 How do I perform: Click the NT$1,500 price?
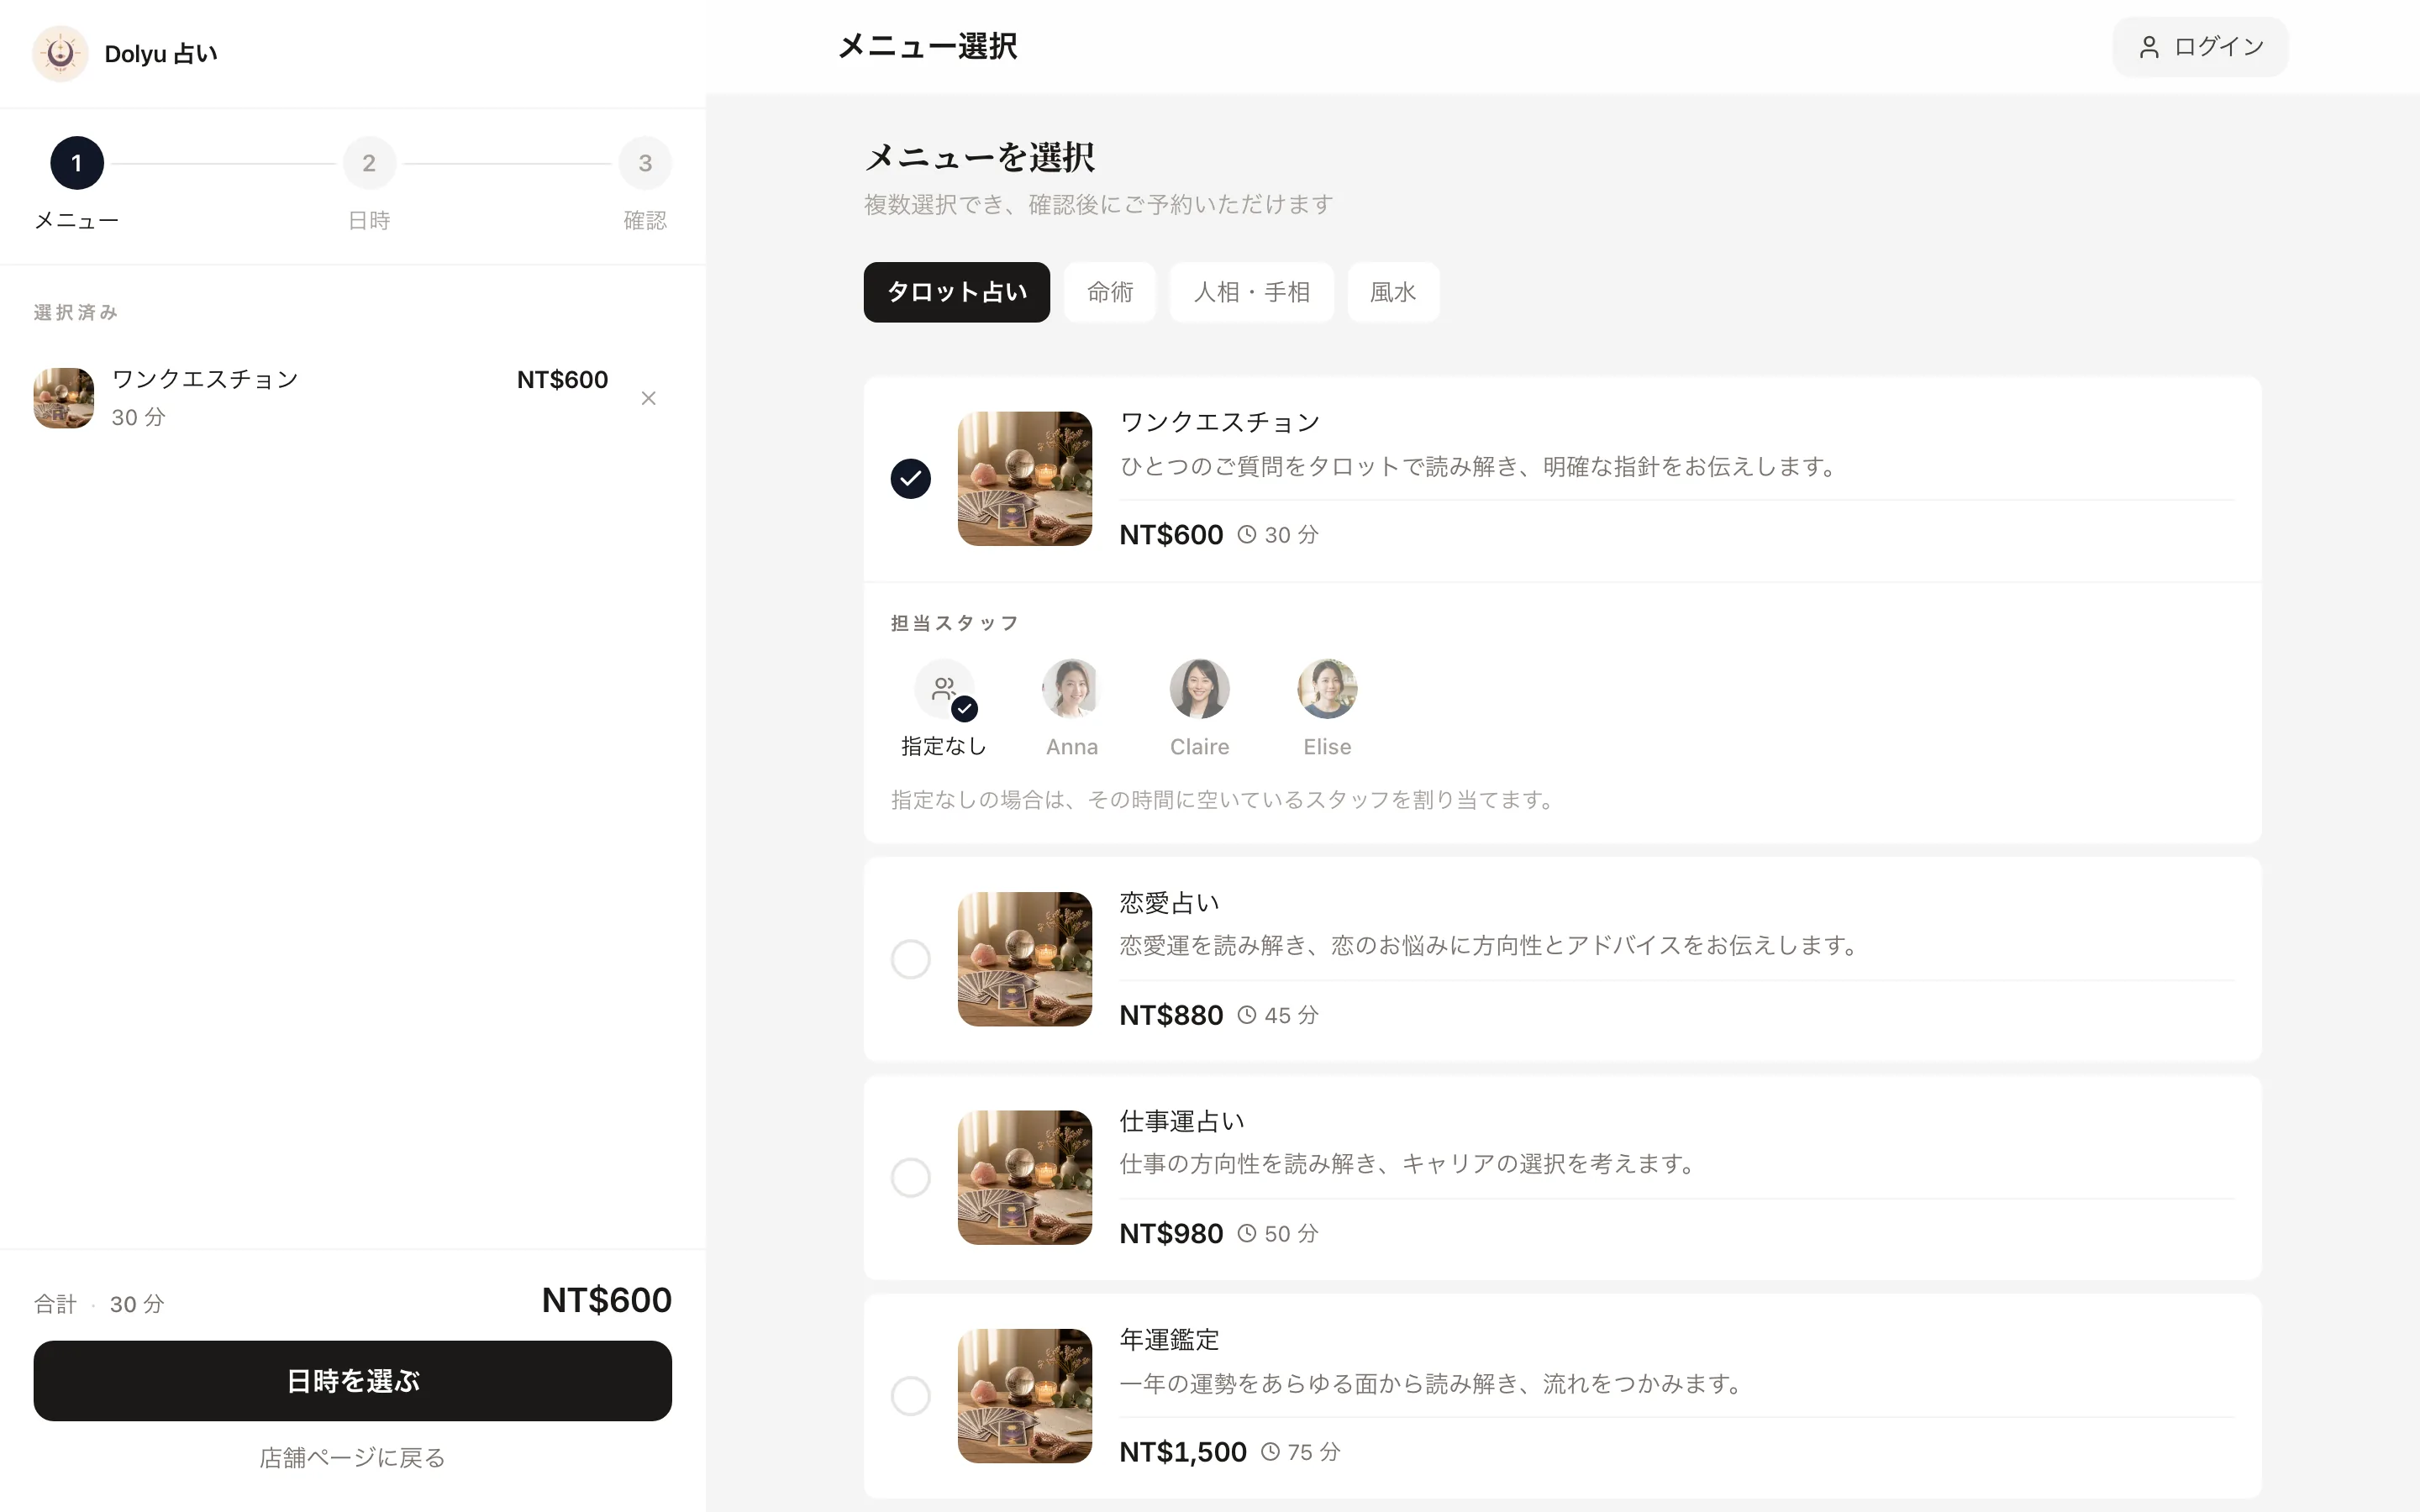pyautogui.click(x=1183, y=1451)
